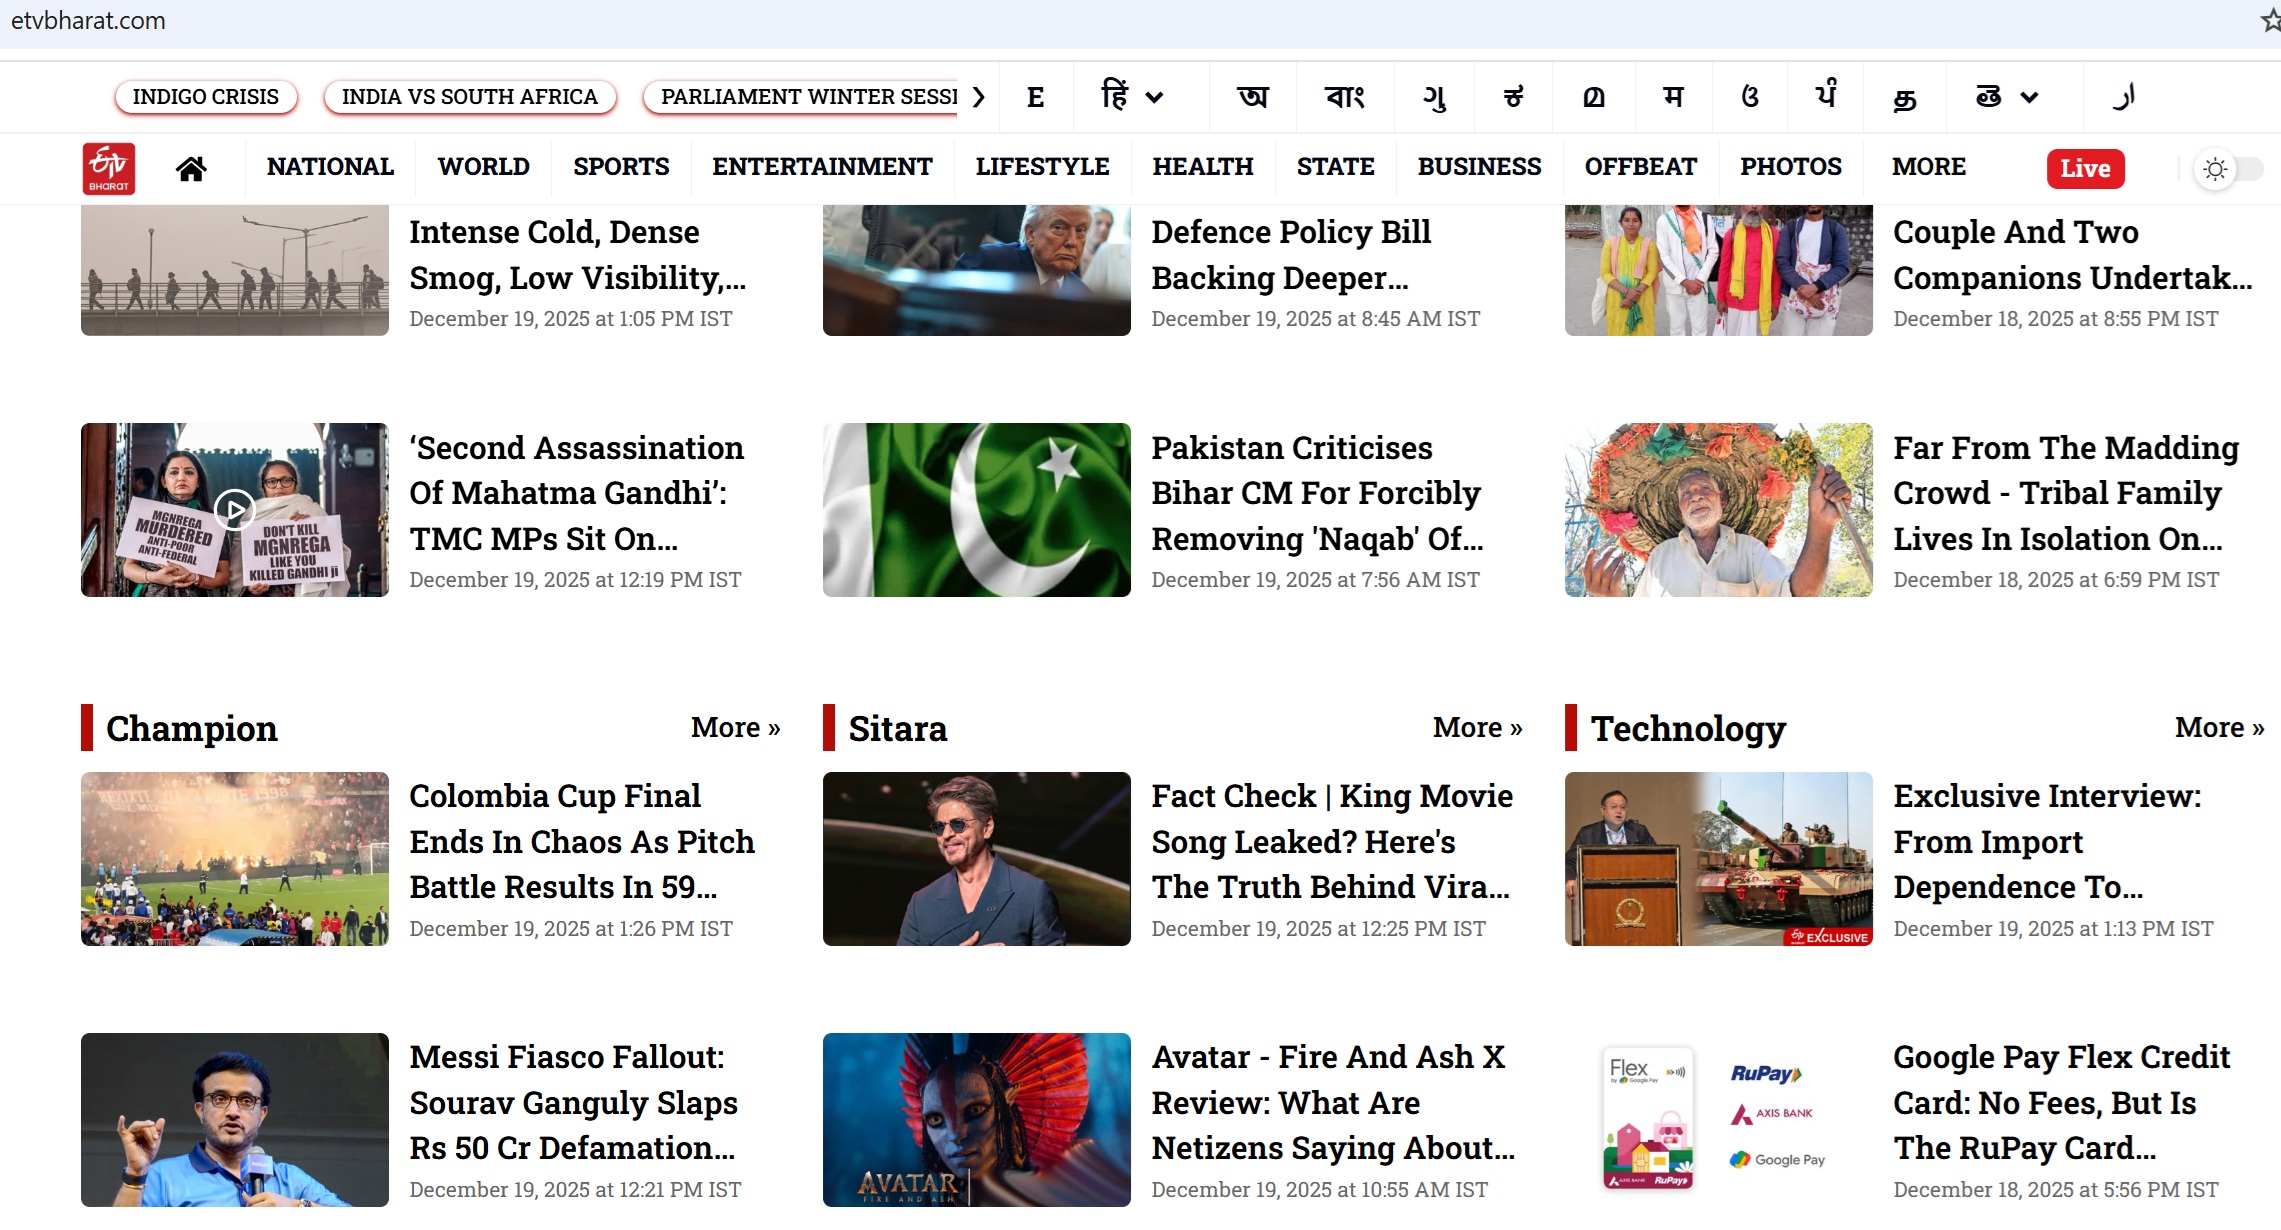Open the ENTERTAINMENT menu

[x=822, y=167]
